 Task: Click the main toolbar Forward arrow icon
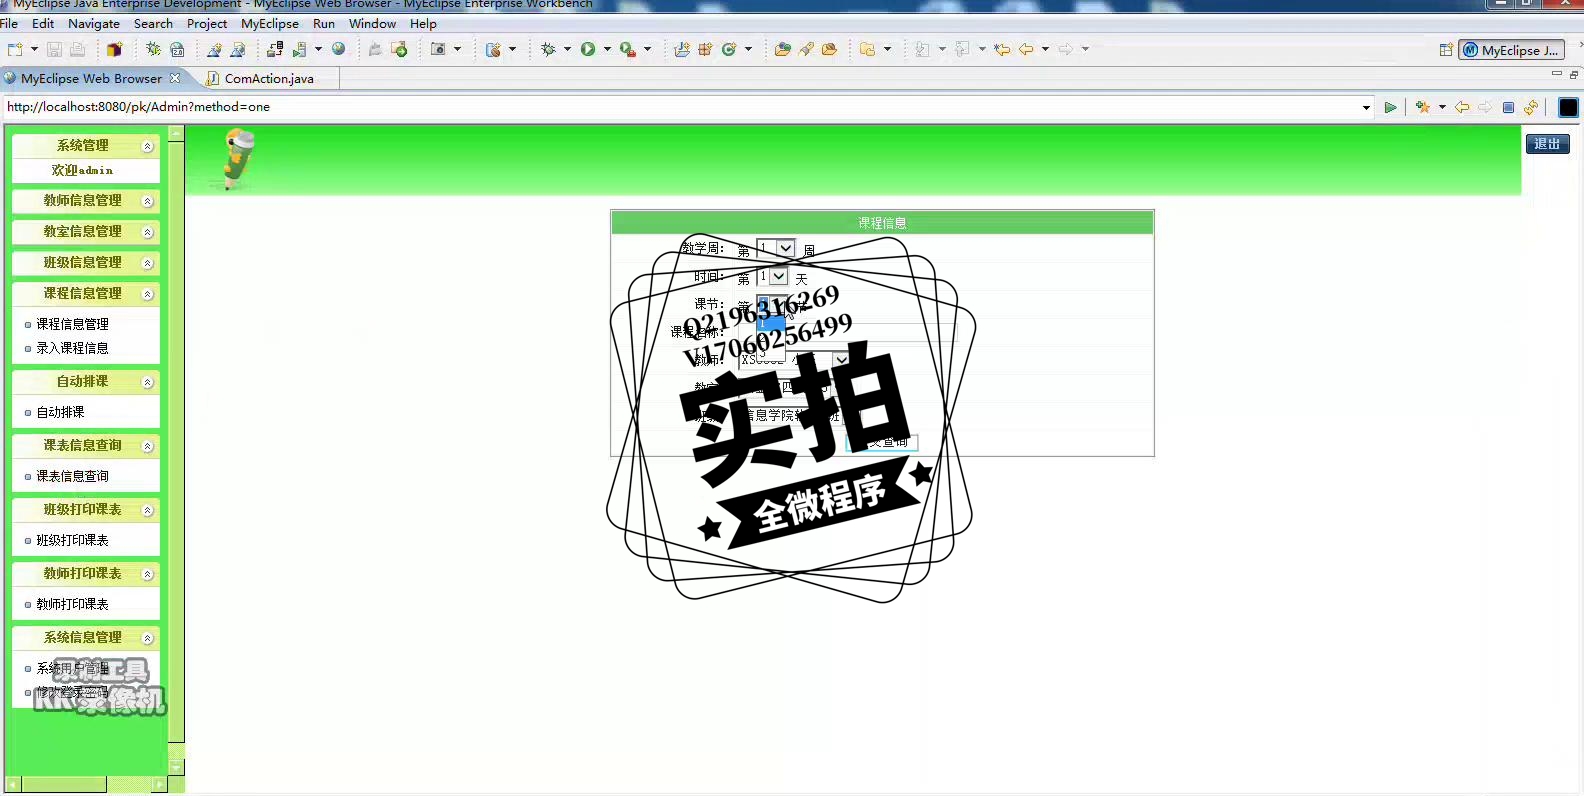[1066, 49]
